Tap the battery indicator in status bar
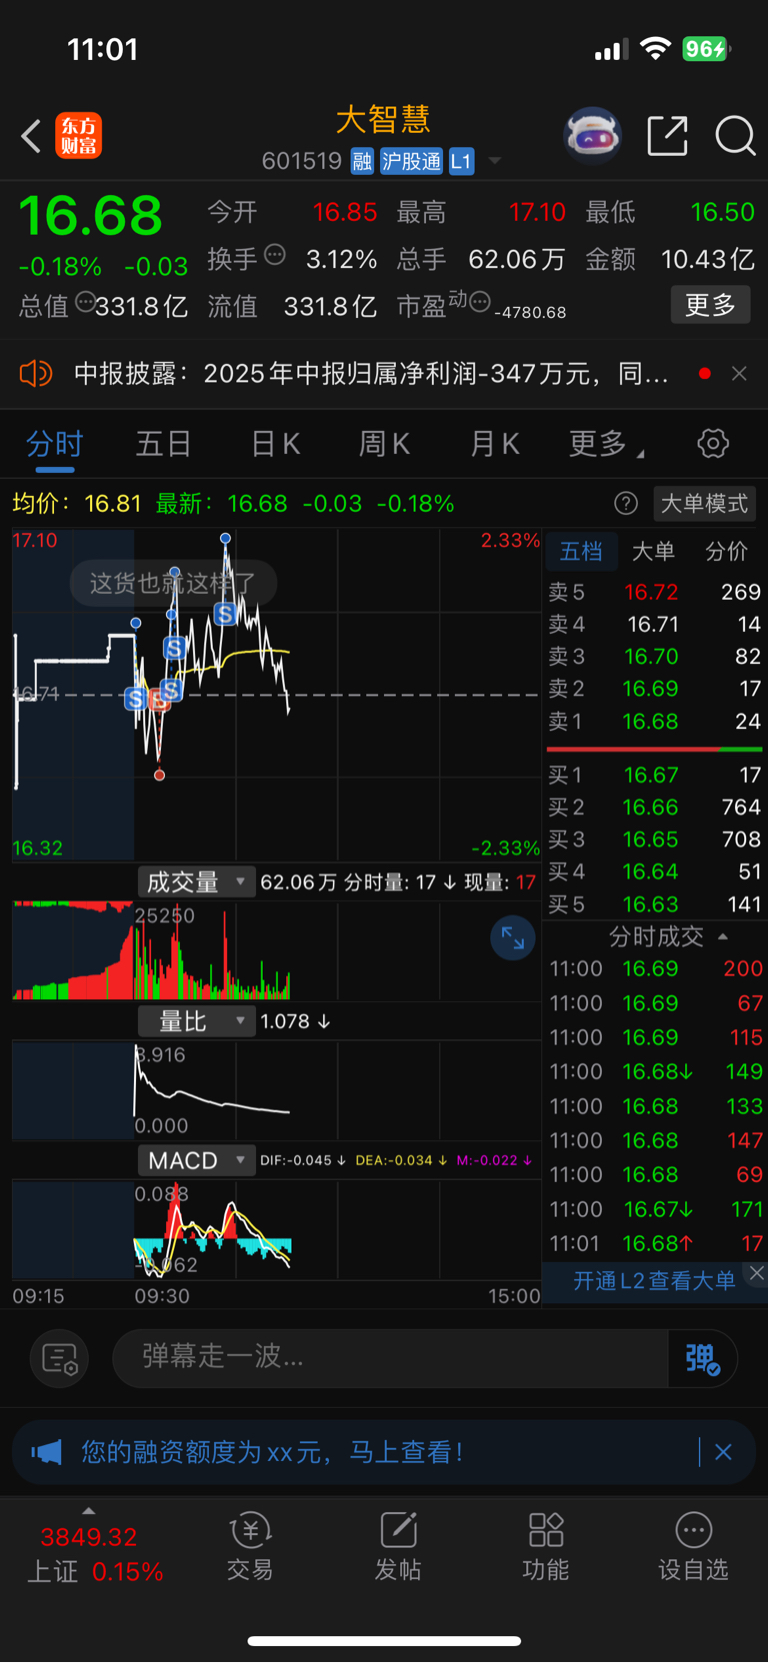This screenshot has width=768, height=1663. (x=707, y=49)
